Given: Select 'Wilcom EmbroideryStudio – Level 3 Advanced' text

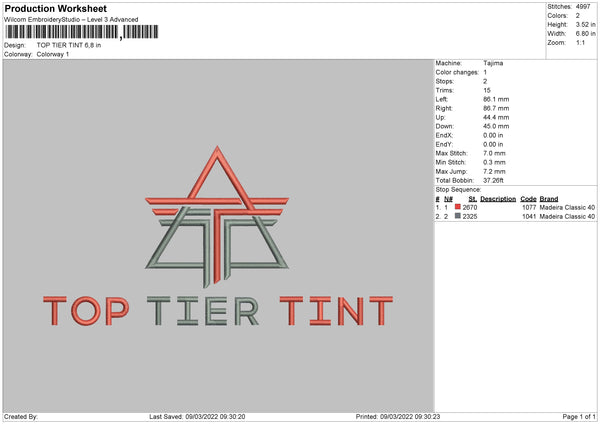Looking at the screenshot, I should click(71, 20).
